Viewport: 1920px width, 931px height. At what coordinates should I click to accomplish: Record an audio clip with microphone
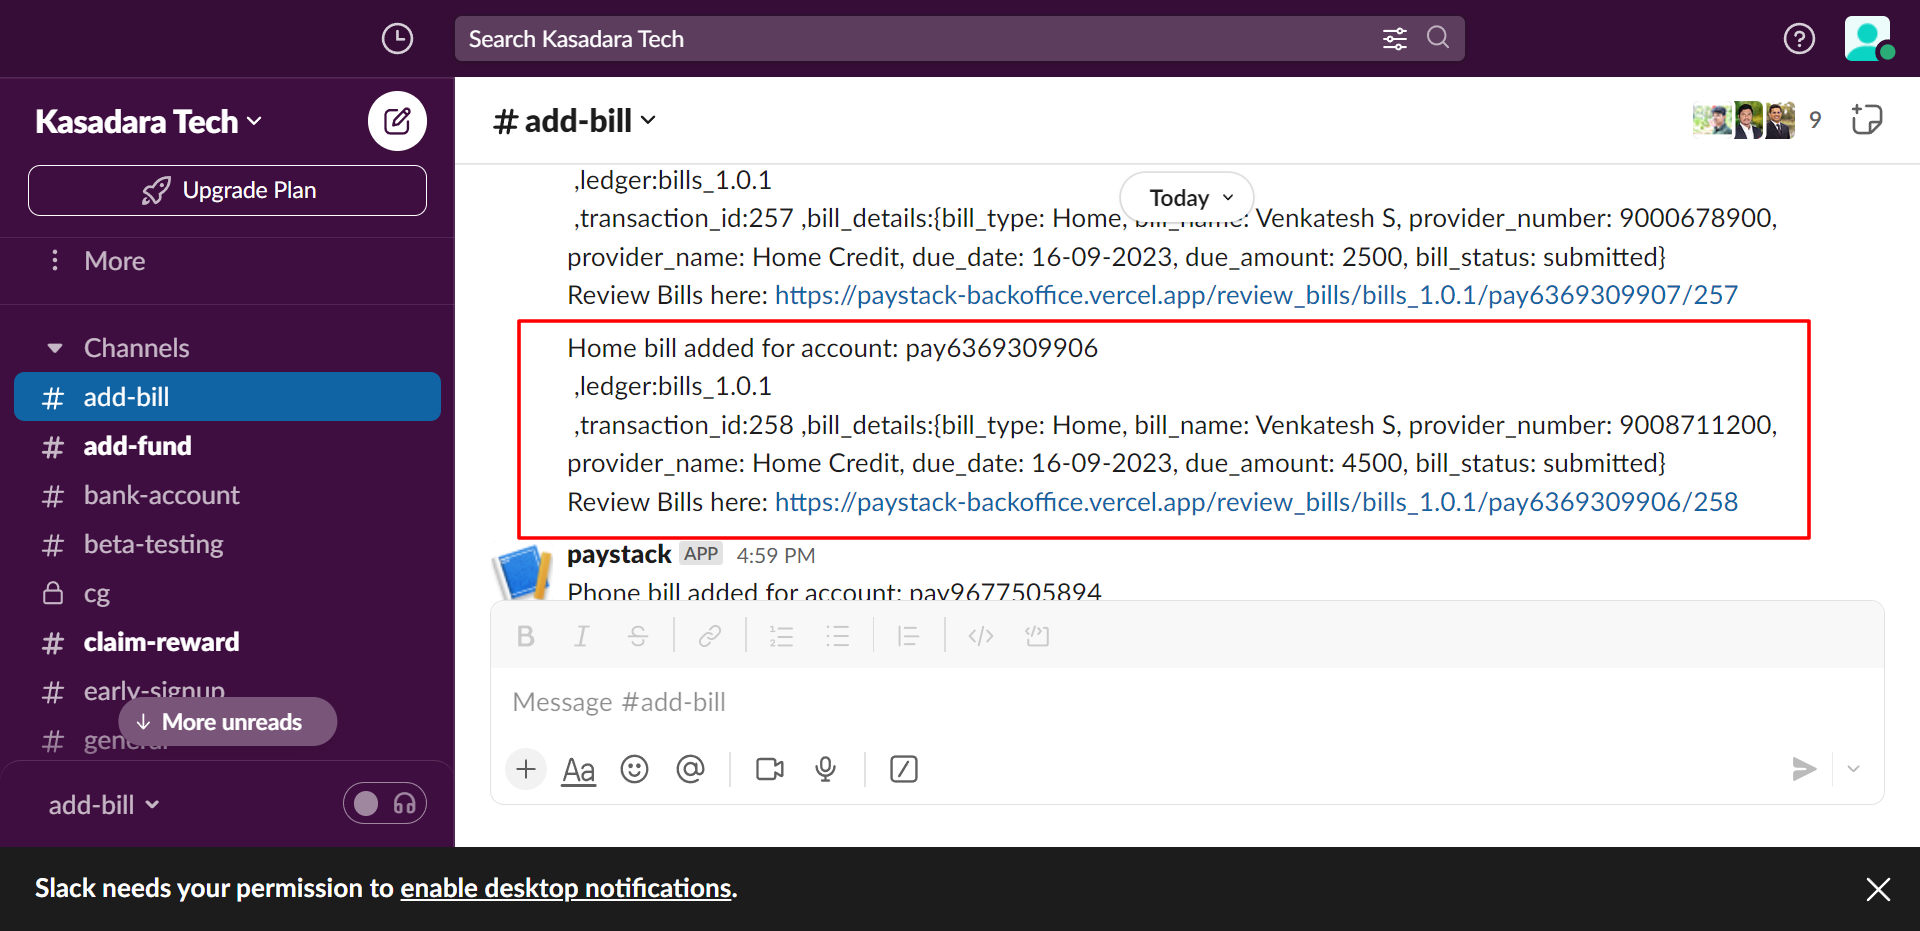click(825, 769)
